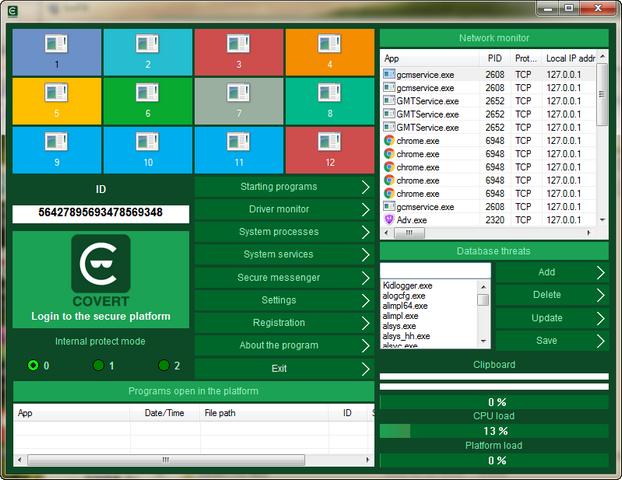Select alimpl64.exe in threats list

click(x=405, y=306)
